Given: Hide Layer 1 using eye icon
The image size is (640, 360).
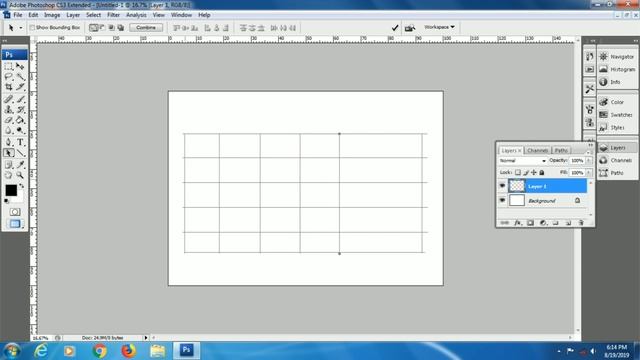Looking at the screenshot, I should point(502,186).
